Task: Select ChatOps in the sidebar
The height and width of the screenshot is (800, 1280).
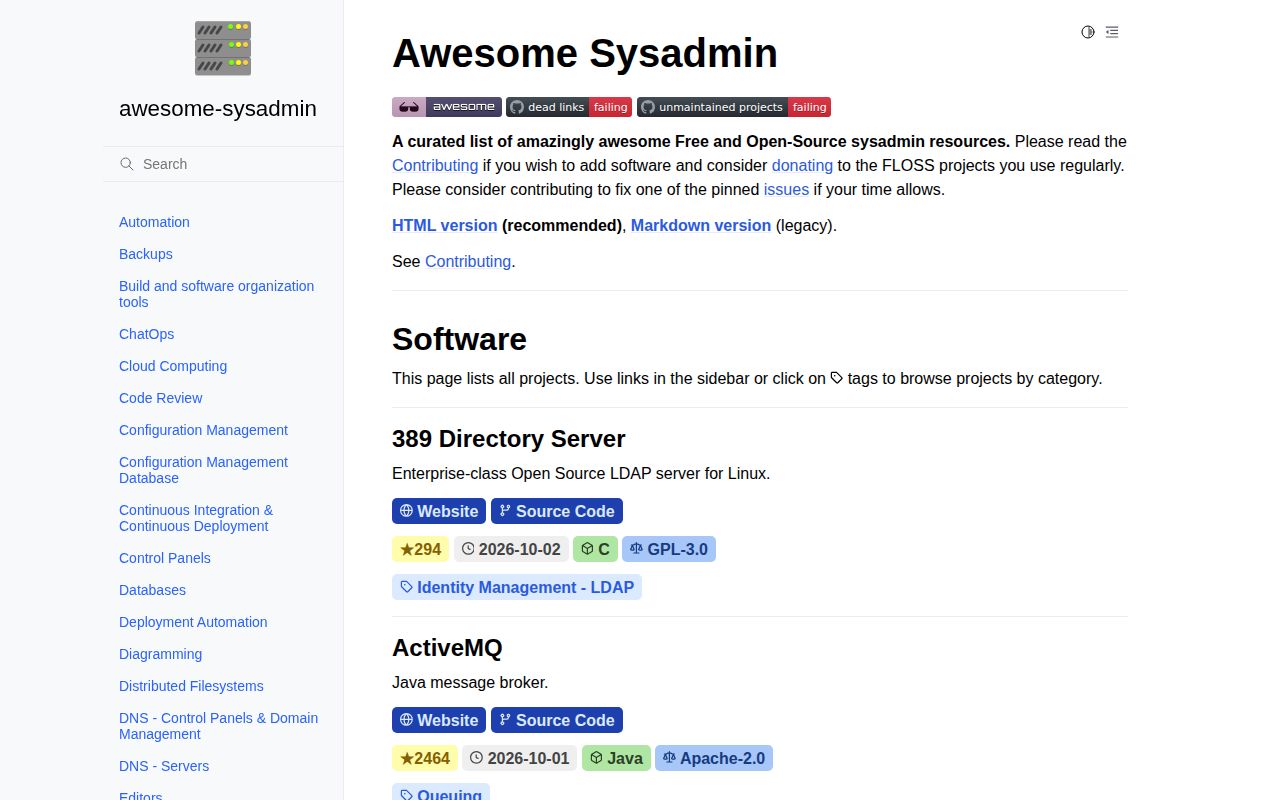Action: point(147,334)
